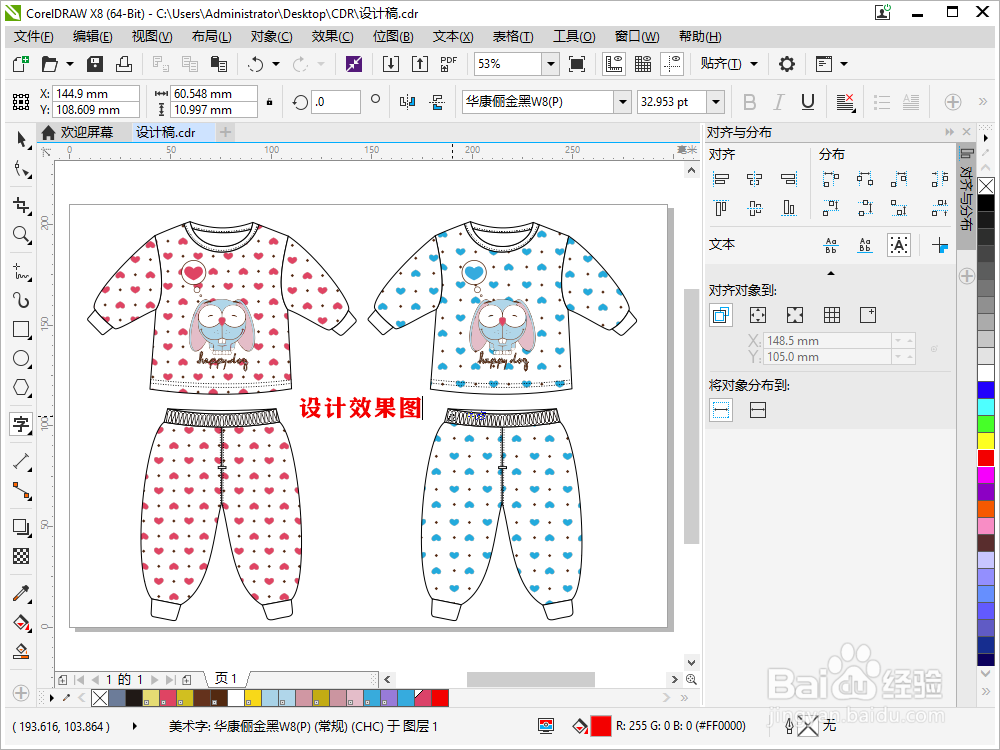Open the font name dropdown arrow

[x=622, y=102]
